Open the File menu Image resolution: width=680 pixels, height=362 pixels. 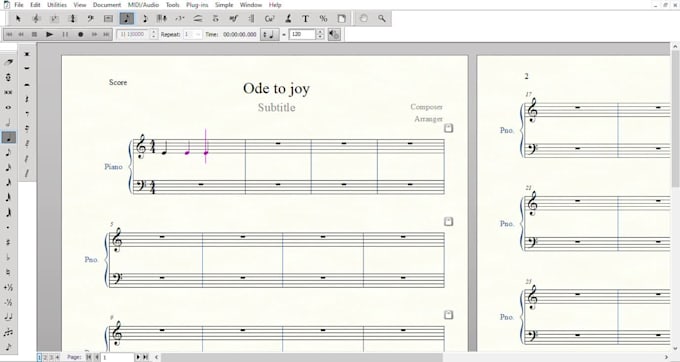[19, 5]
